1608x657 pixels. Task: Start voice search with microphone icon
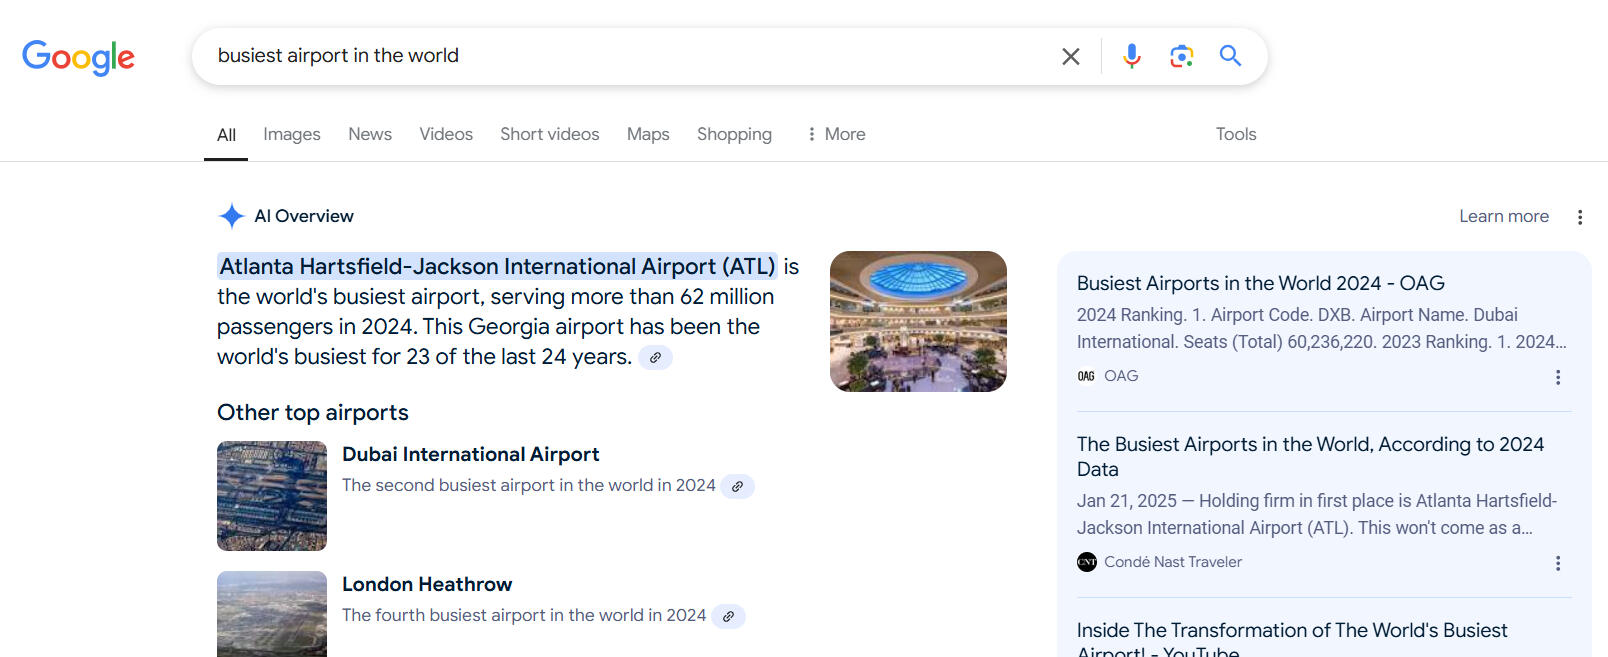pos(1131,56)
